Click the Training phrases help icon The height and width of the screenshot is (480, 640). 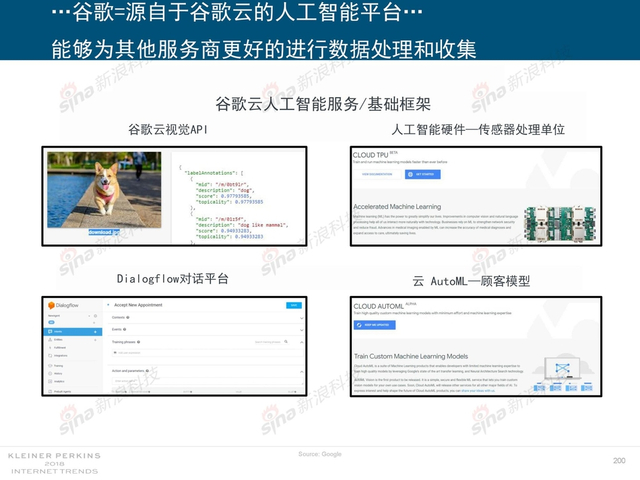tap(139, 342)
